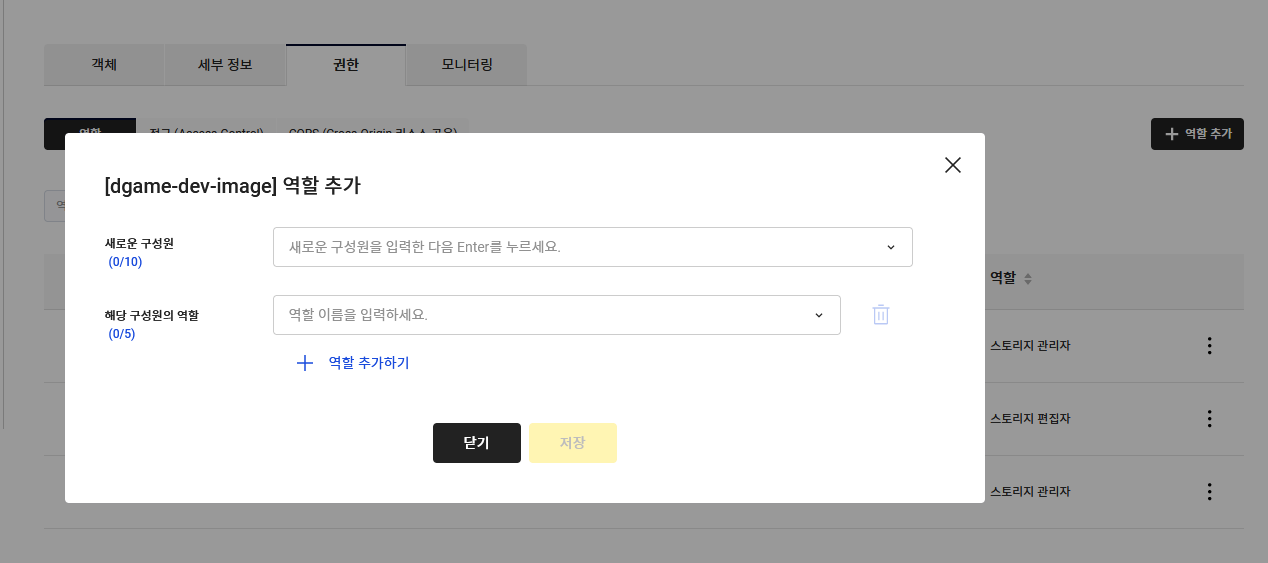Delete the member role row via trash icon
This screenshot has height=563, width=1268.
(880, 314)
